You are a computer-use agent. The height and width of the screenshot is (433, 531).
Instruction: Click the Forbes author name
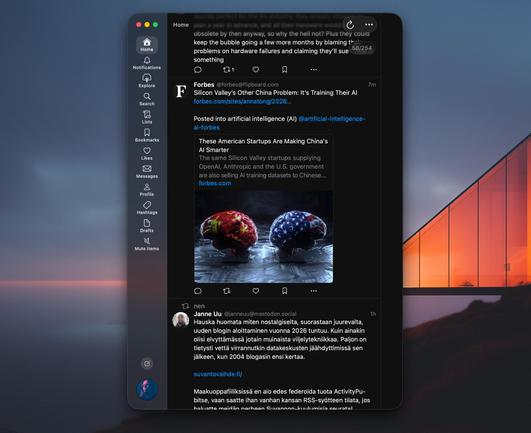[204, 85]
